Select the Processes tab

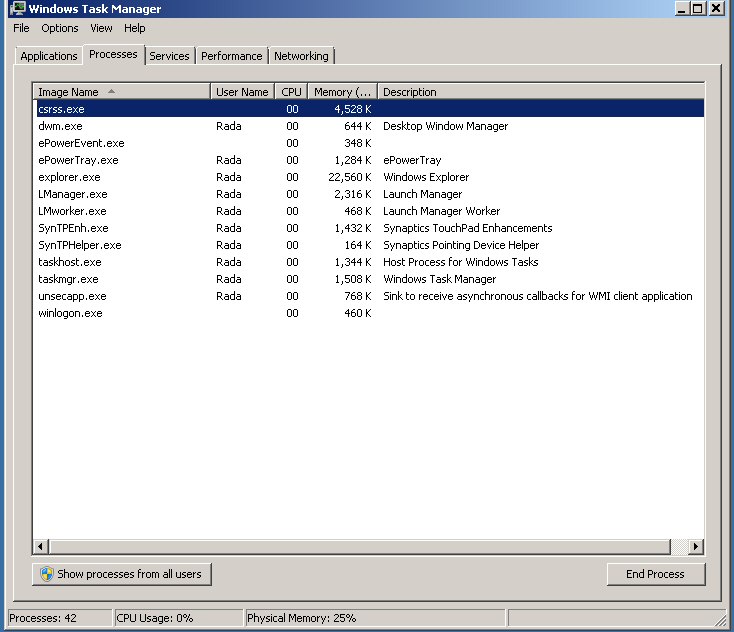[113, 54]
